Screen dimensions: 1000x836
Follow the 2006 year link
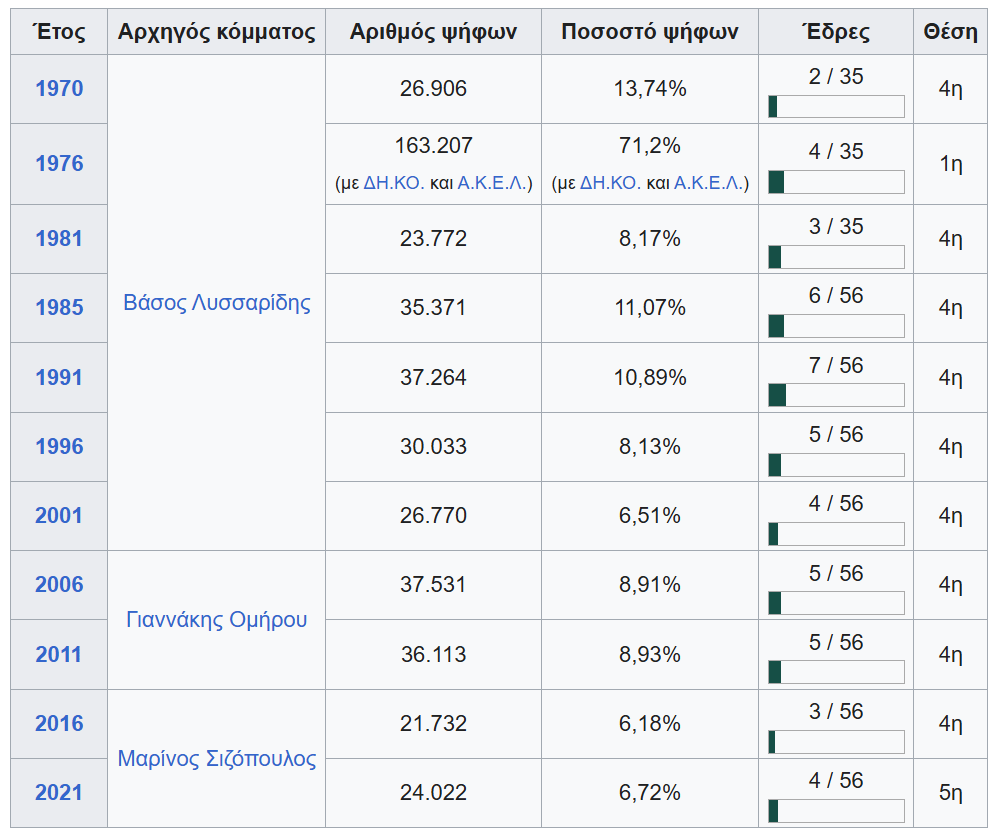[x=59, y=585]
